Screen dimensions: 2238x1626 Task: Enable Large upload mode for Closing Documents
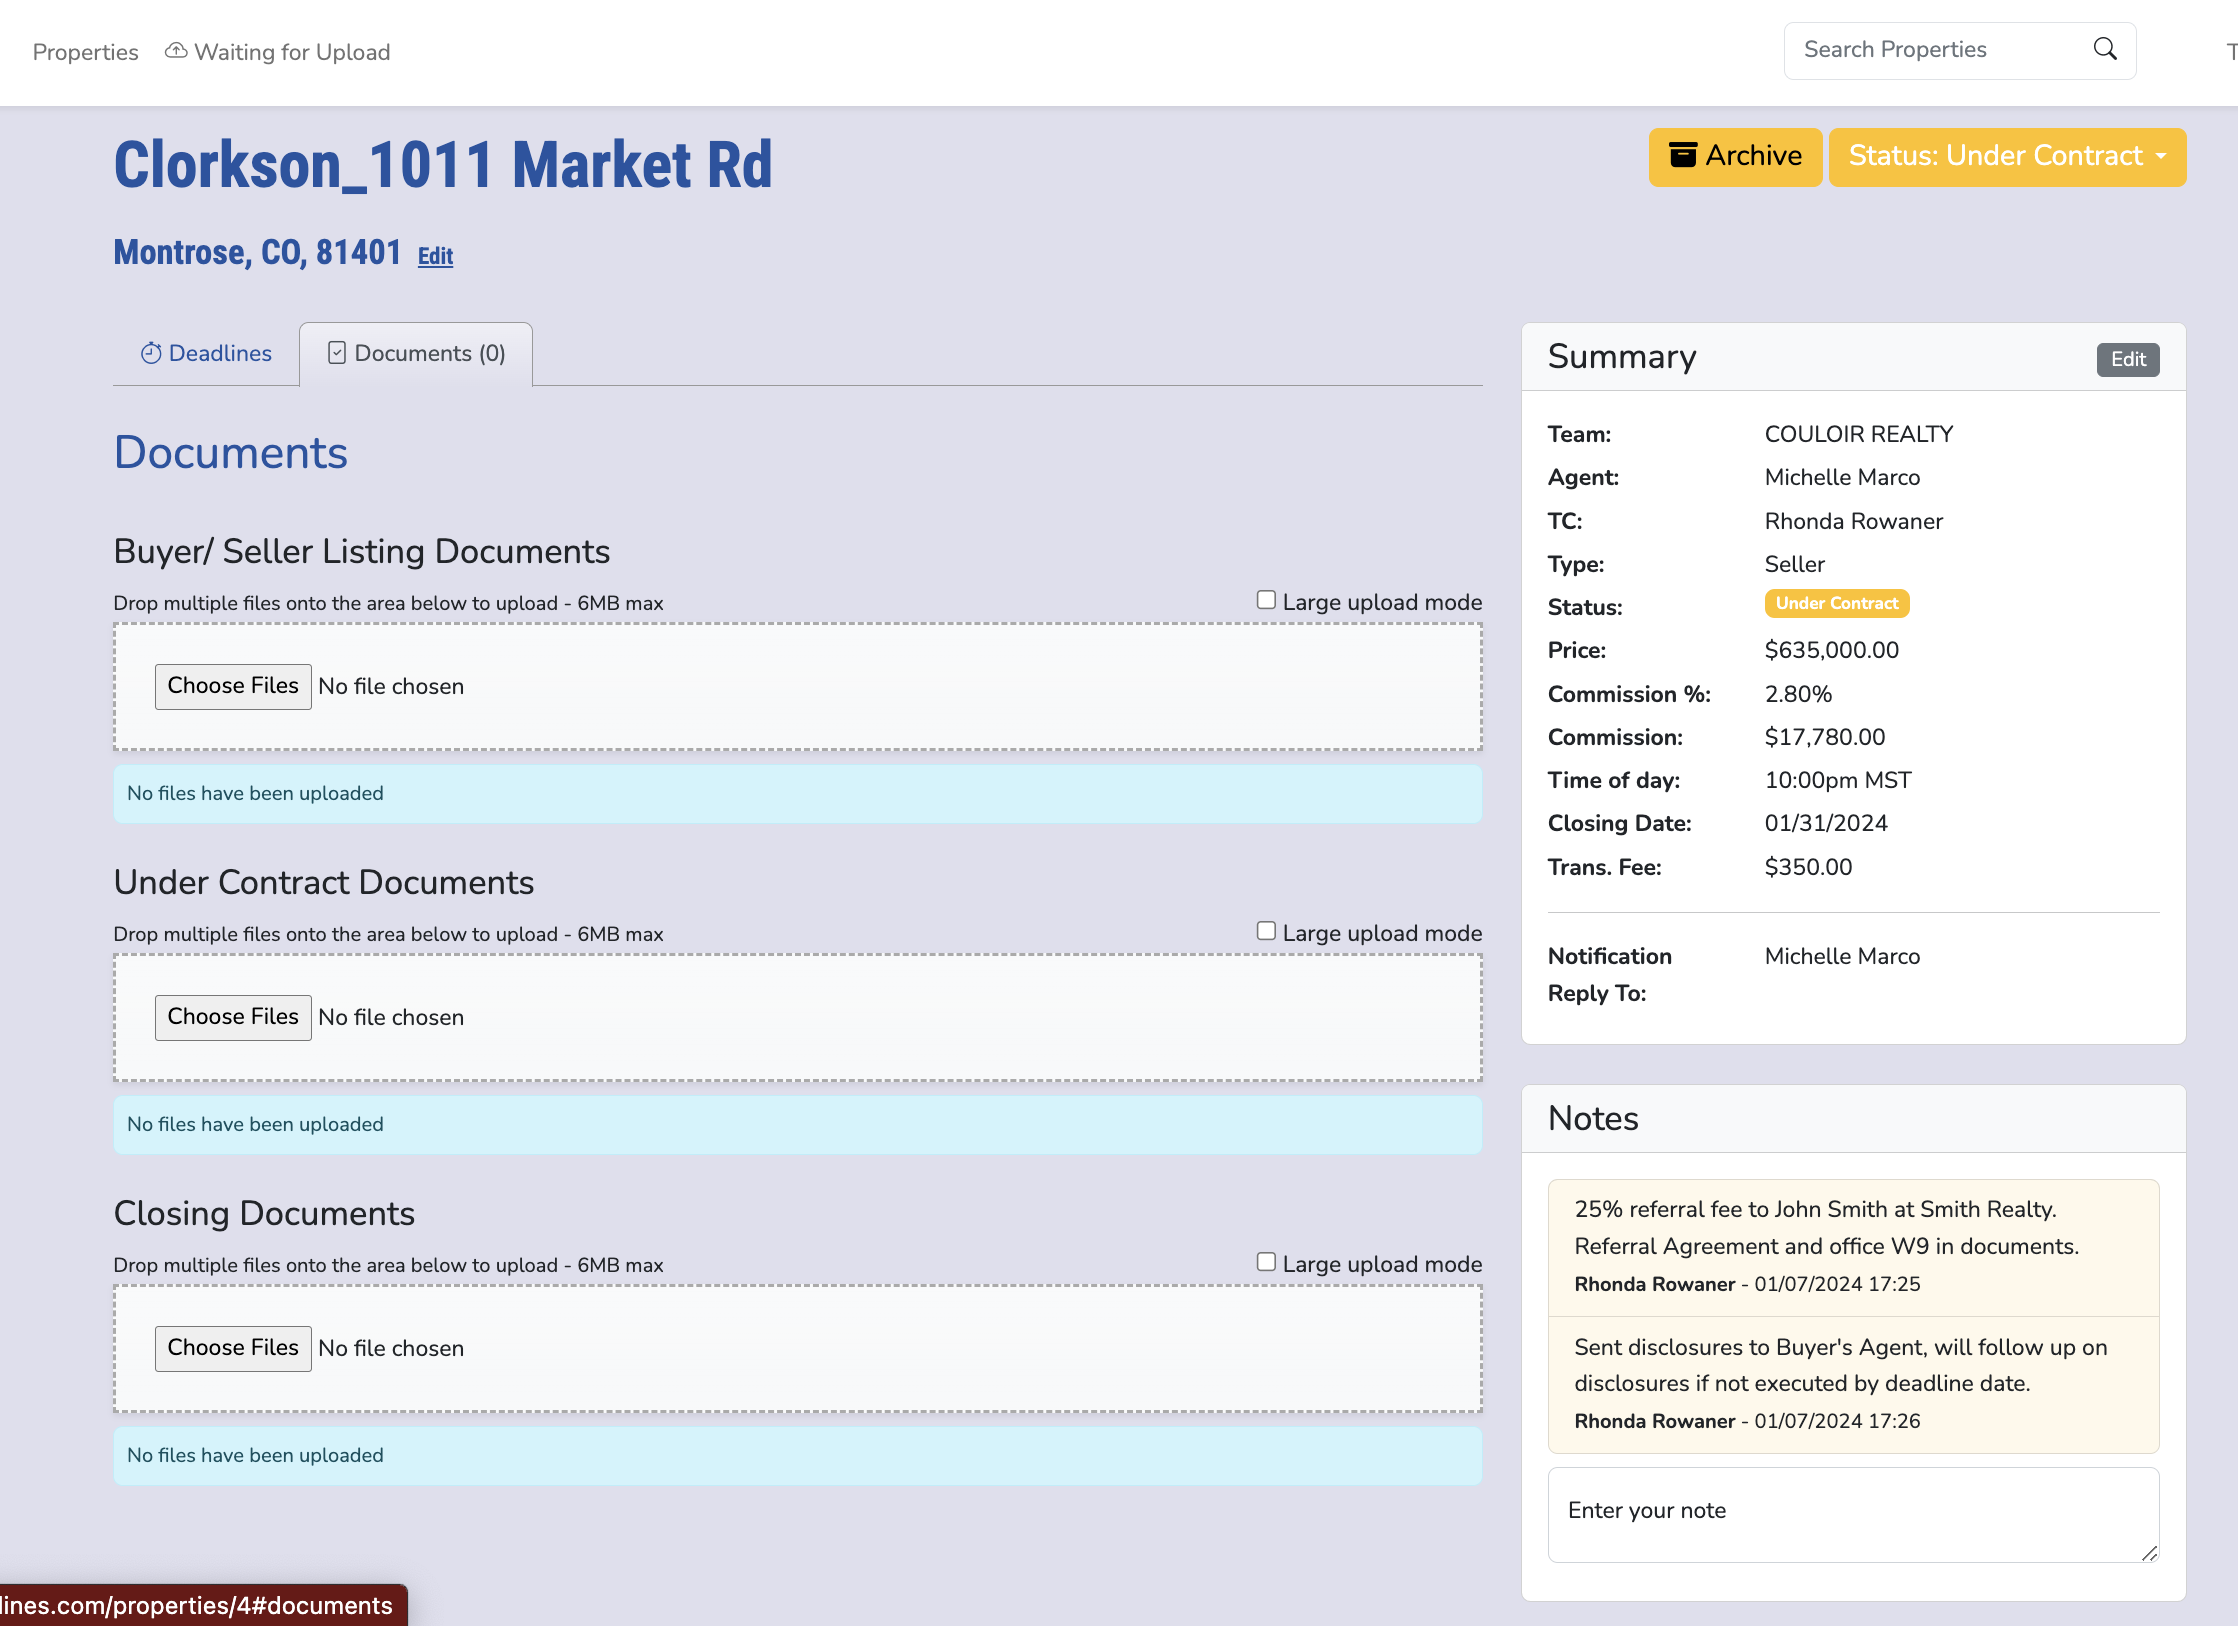tap(1265, 1261)
